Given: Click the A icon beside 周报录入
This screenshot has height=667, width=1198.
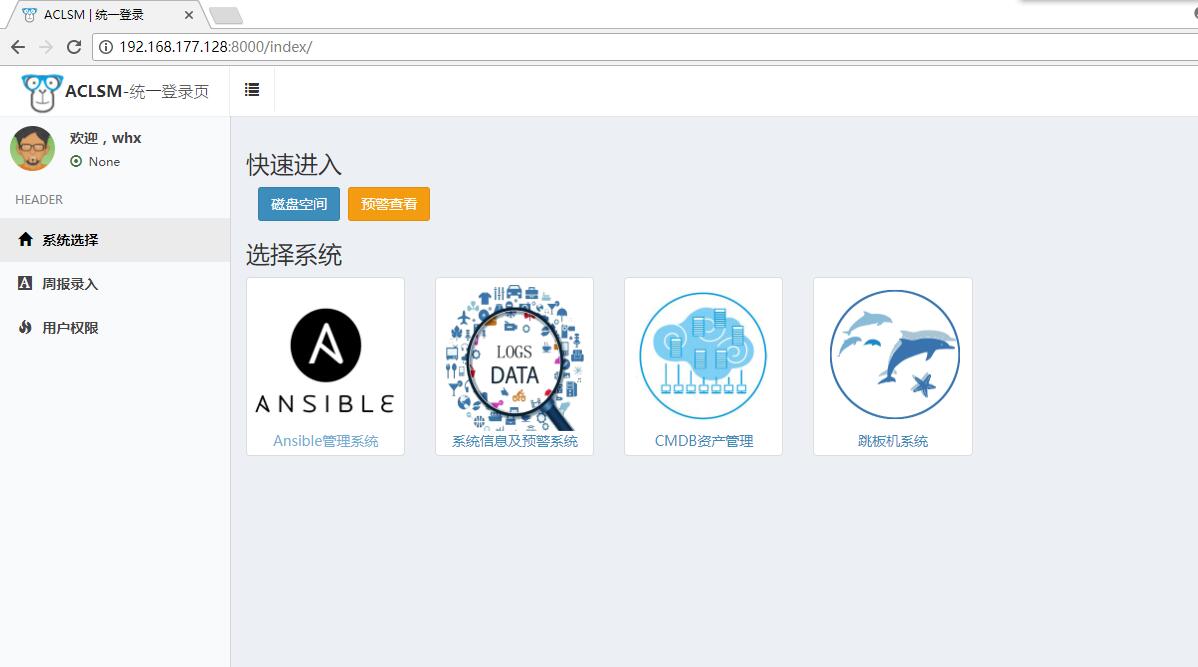Looking at the screenshot, I should [24, 283].
